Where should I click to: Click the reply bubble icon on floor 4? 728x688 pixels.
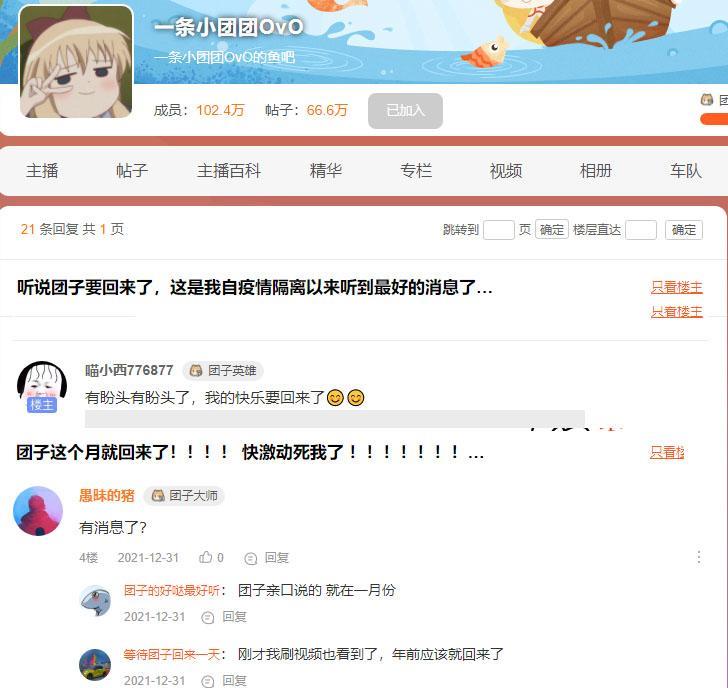251,558
